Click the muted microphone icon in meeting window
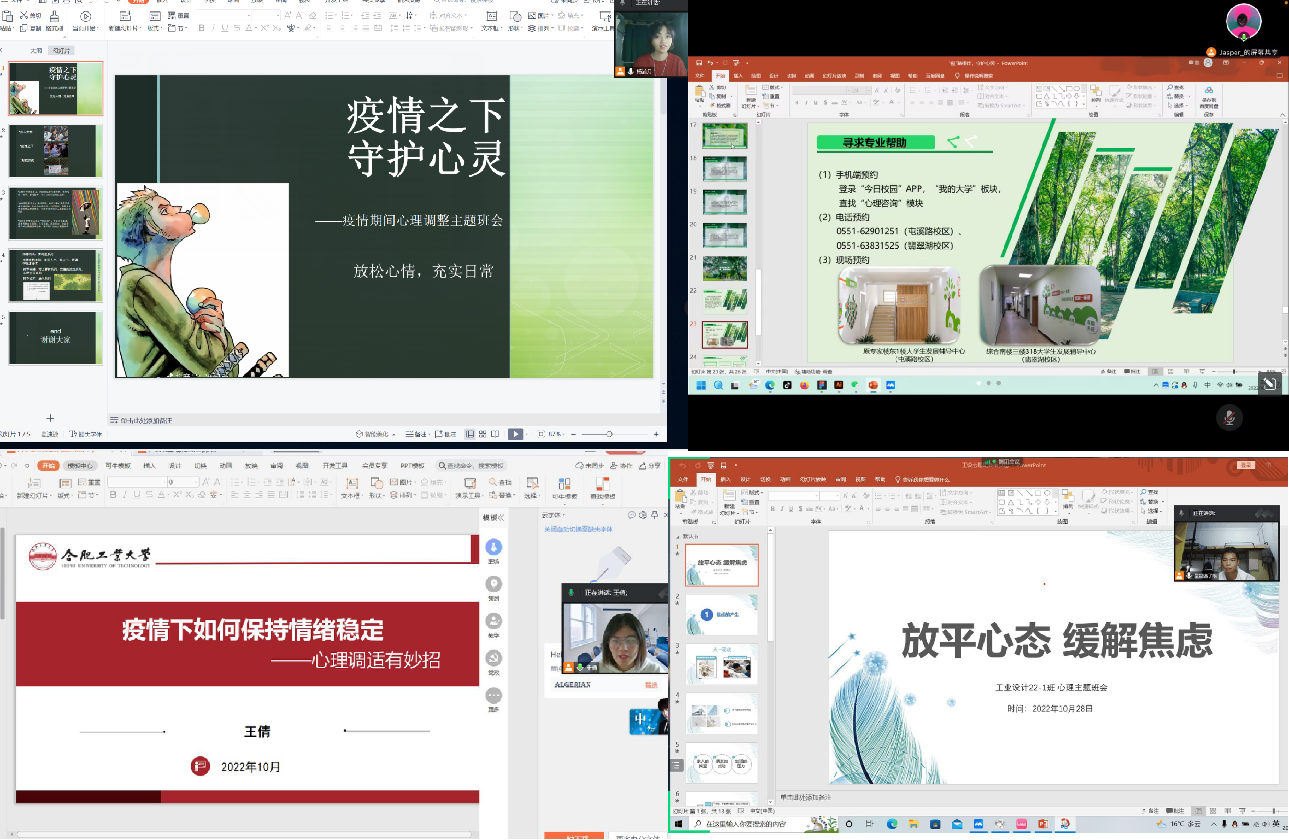 coord(1229,416)
